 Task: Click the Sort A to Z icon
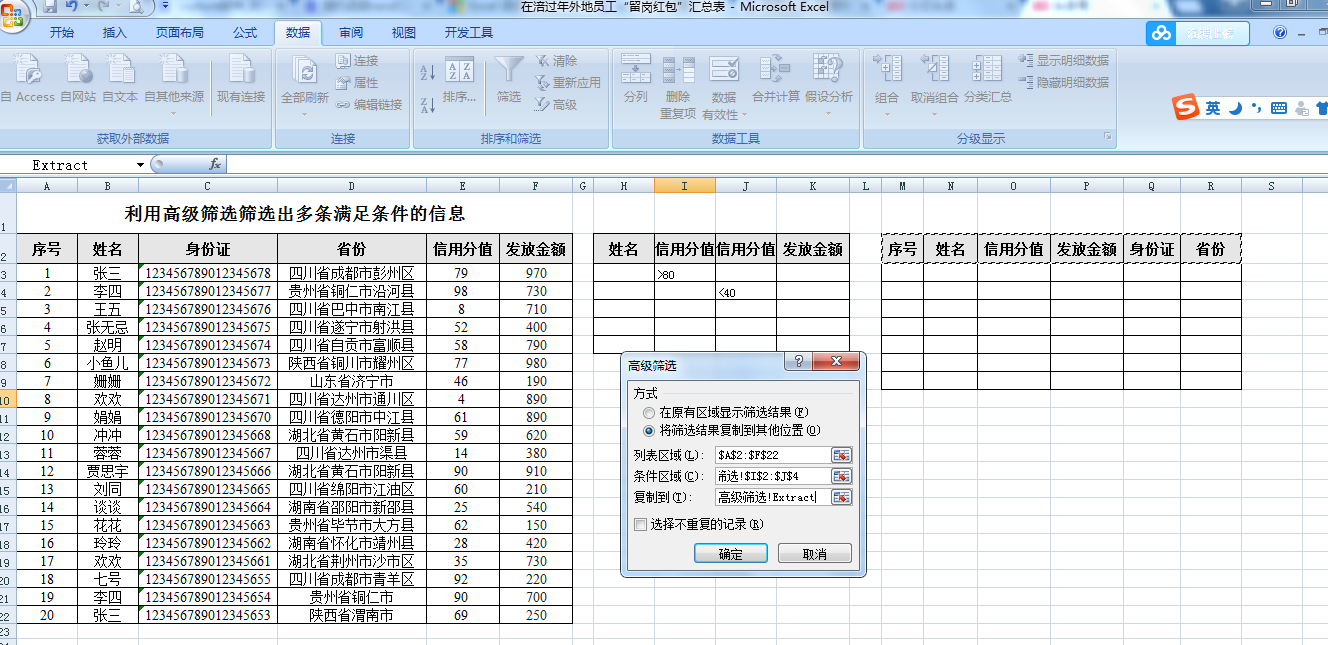click(x=427, y=72)
